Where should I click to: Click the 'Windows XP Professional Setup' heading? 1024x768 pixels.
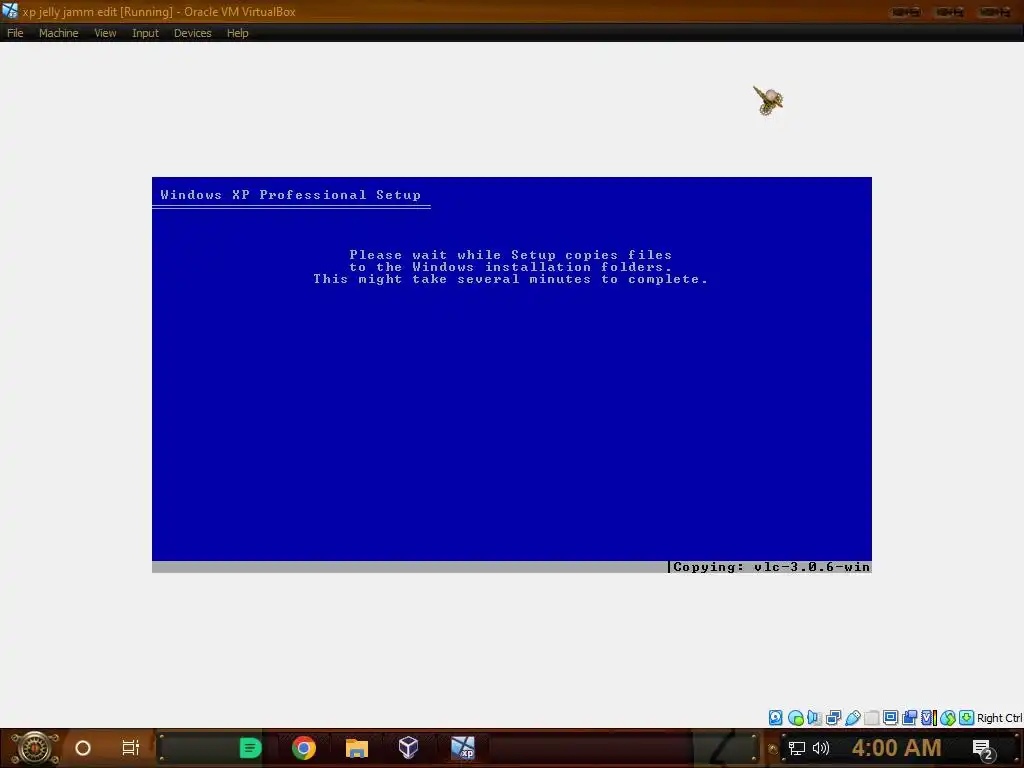pyautogui.click(x=291, y=195)
